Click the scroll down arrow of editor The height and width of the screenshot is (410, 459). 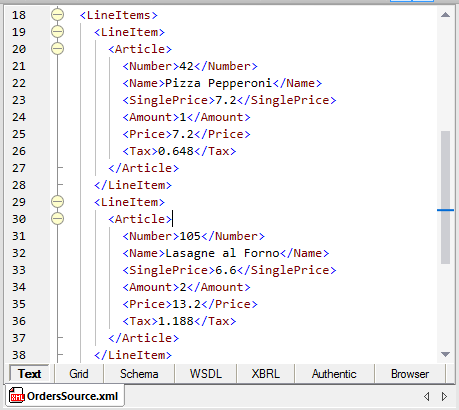pyautogui.click(x=445, y=354)
